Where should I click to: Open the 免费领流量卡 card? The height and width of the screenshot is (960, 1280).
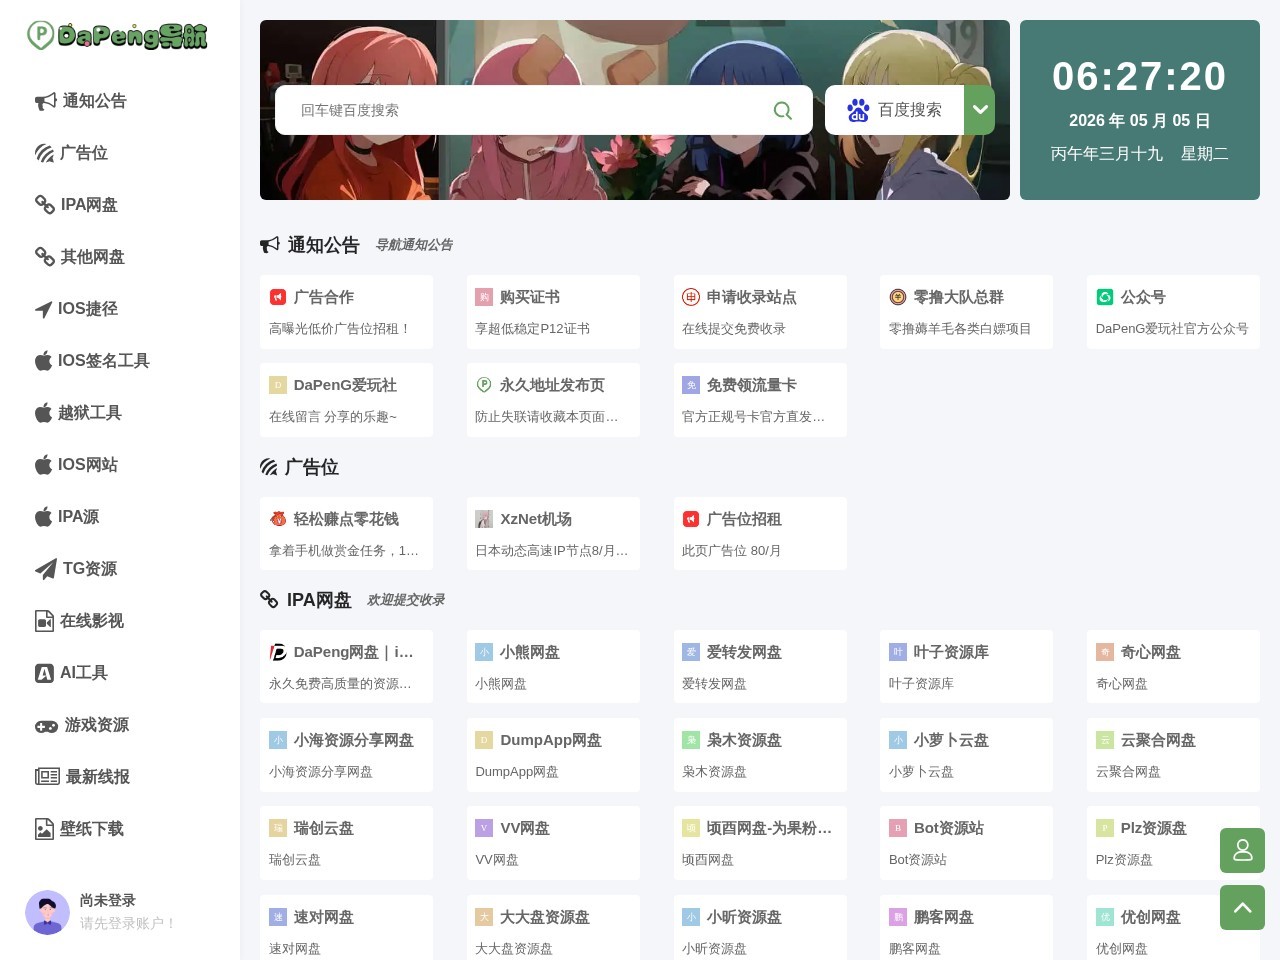[x=760, y=400]
